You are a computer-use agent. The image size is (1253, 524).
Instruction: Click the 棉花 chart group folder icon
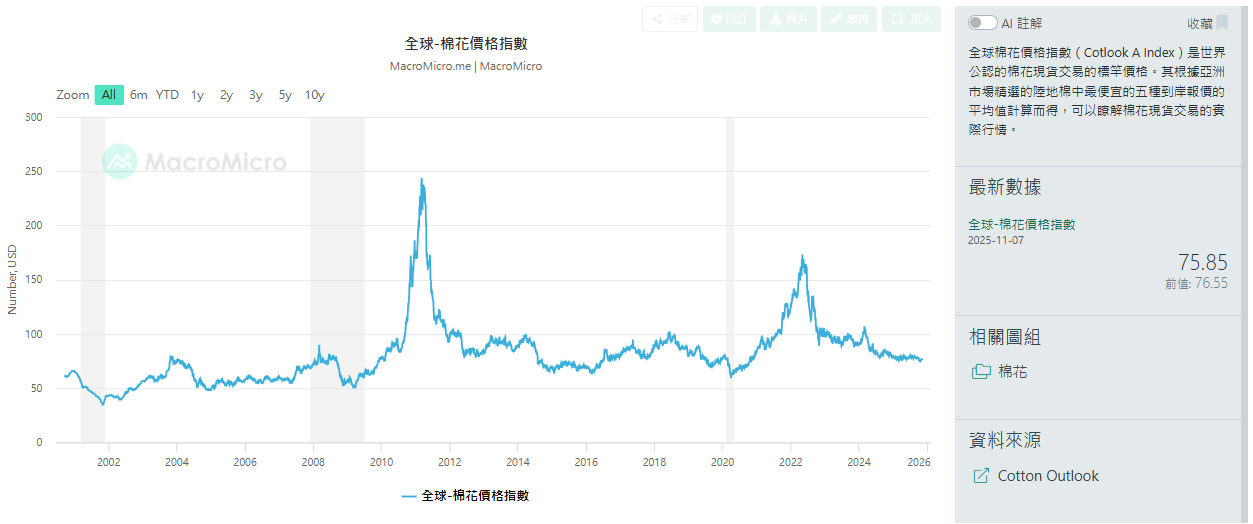click(981, 372)
